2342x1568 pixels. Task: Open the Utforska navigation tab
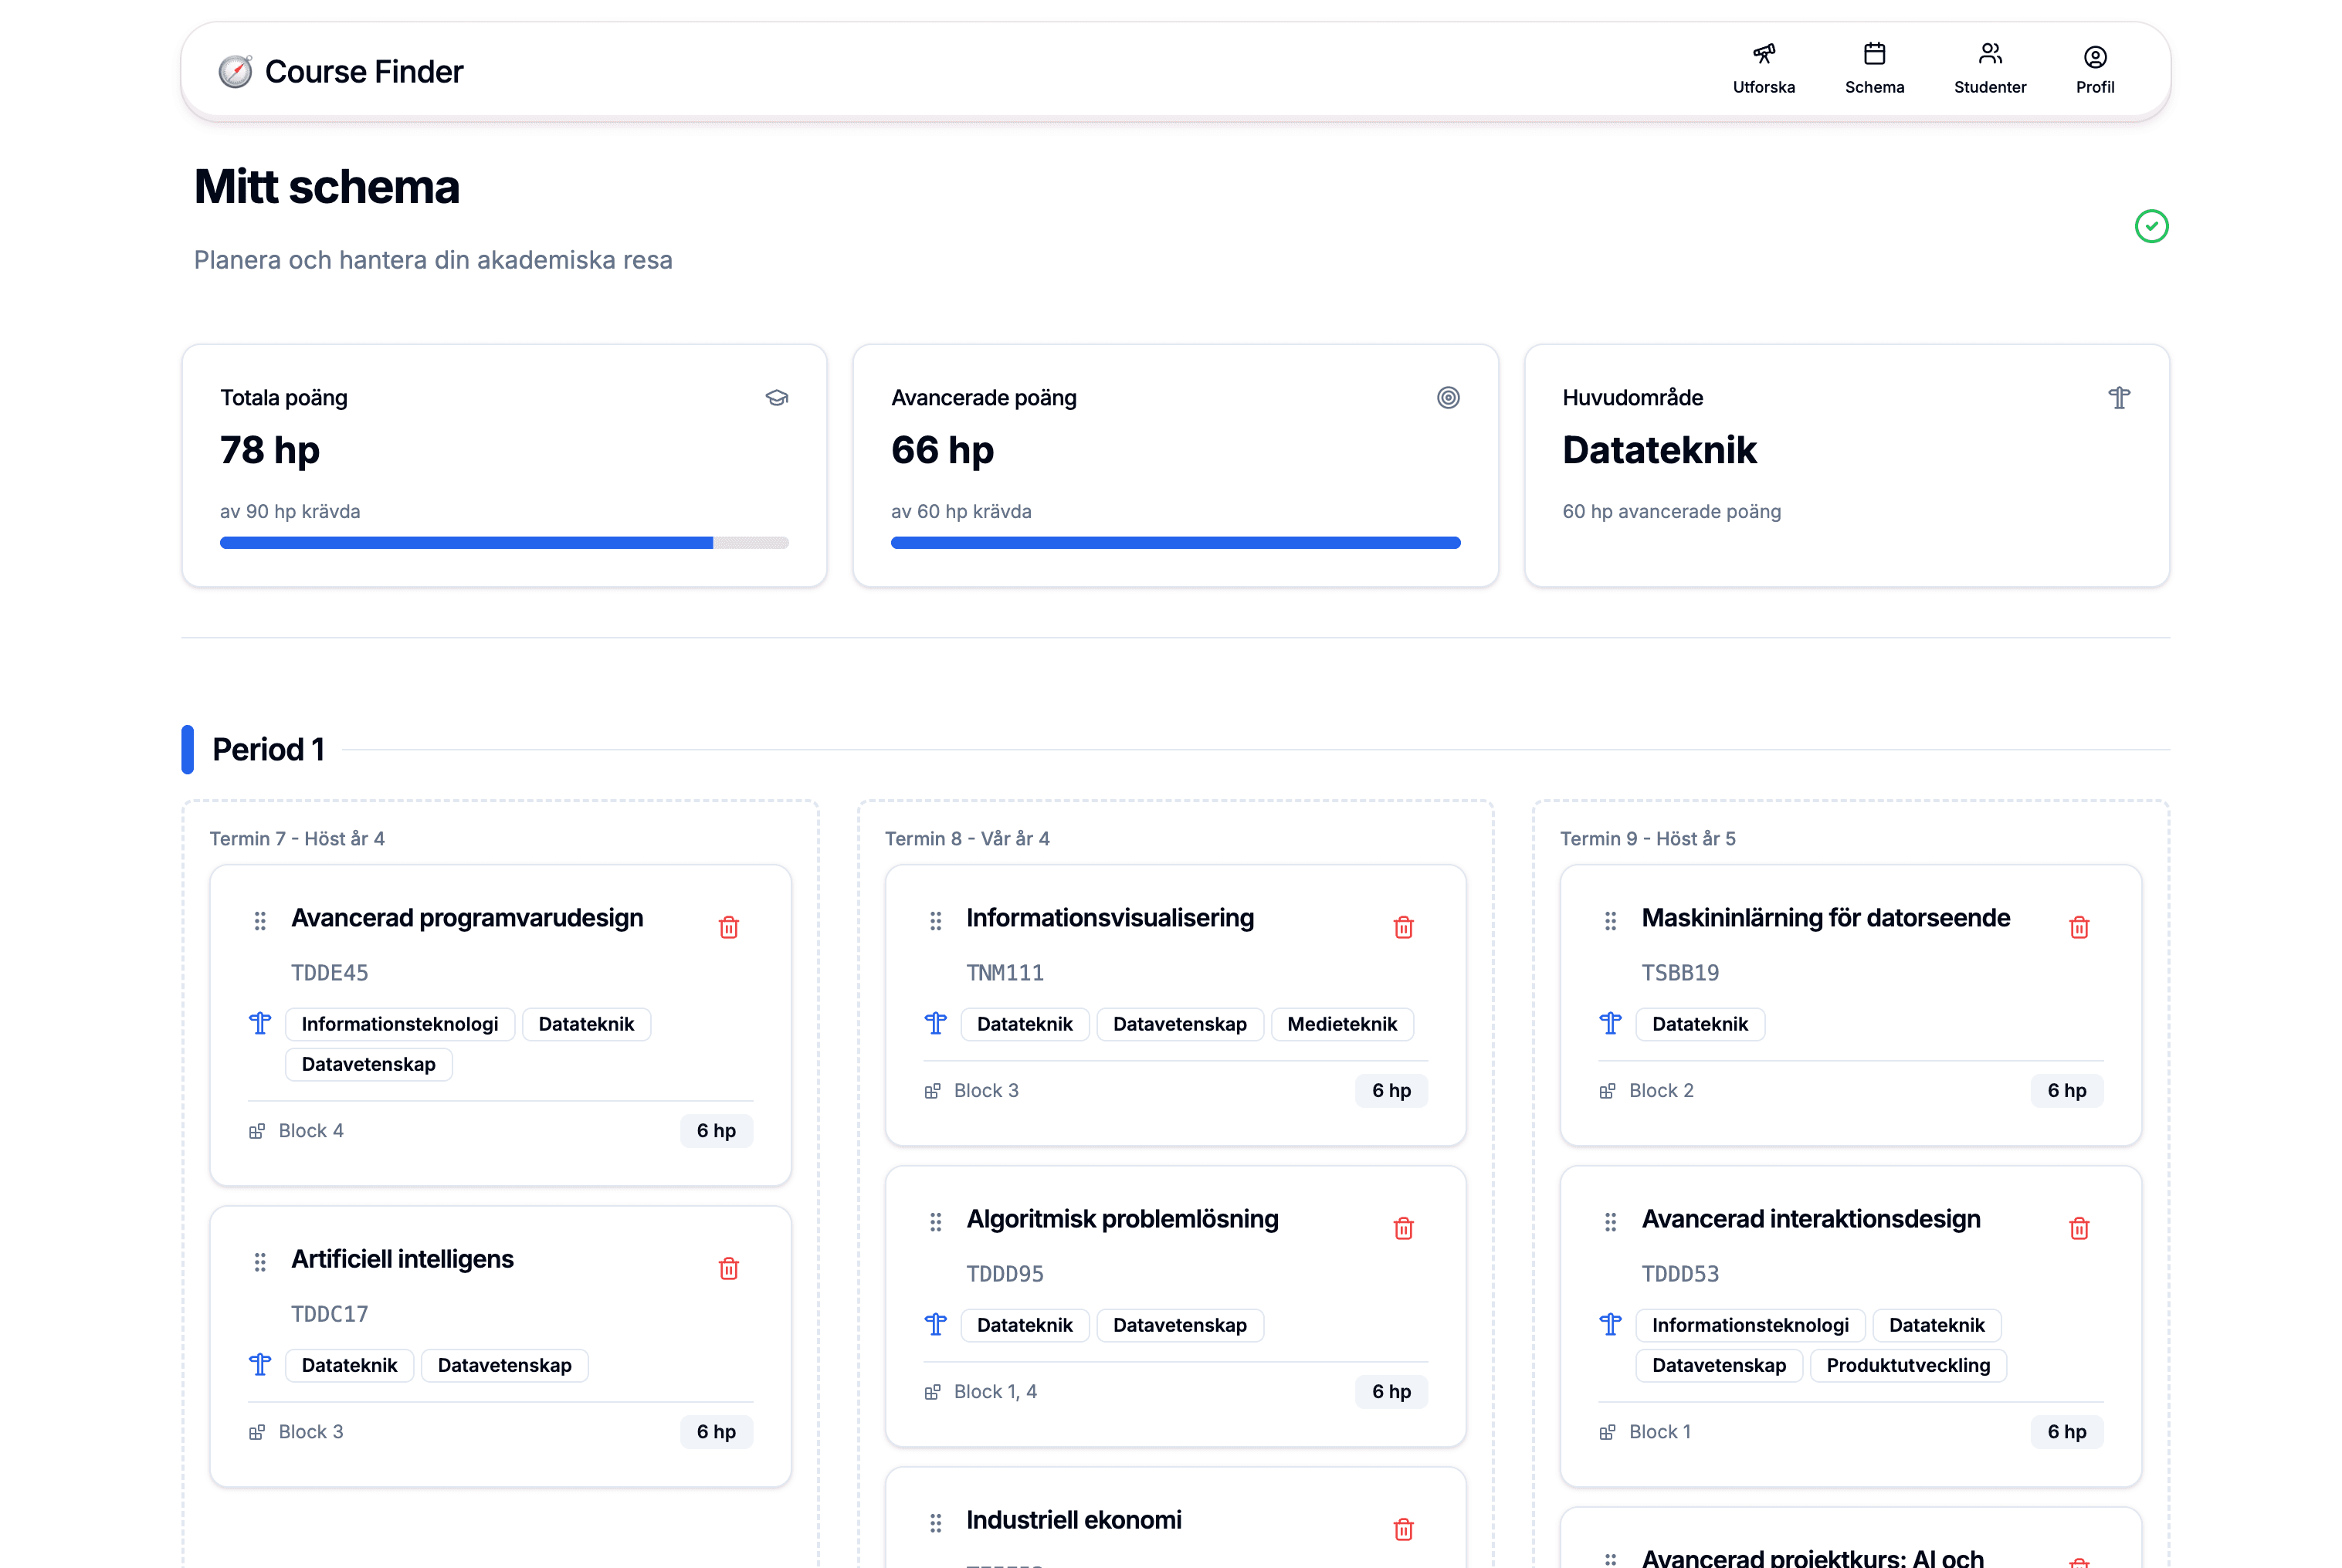click(x=1763, y=69)
